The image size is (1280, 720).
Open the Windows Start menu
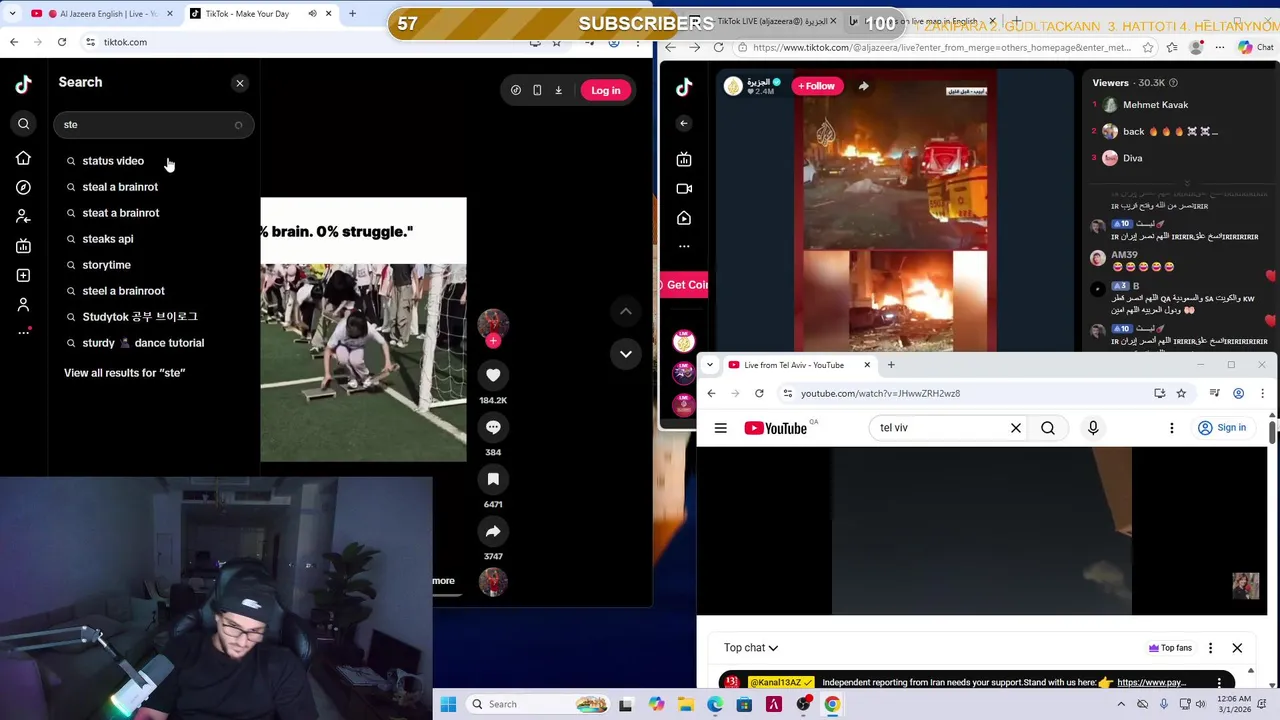click(x=448, y=704)
